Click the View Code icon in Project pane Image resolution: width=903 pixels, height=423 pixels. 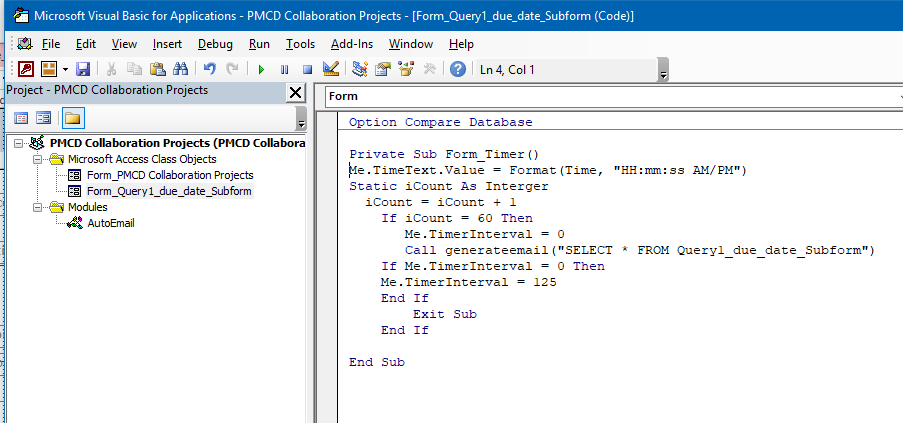[21, 118]
